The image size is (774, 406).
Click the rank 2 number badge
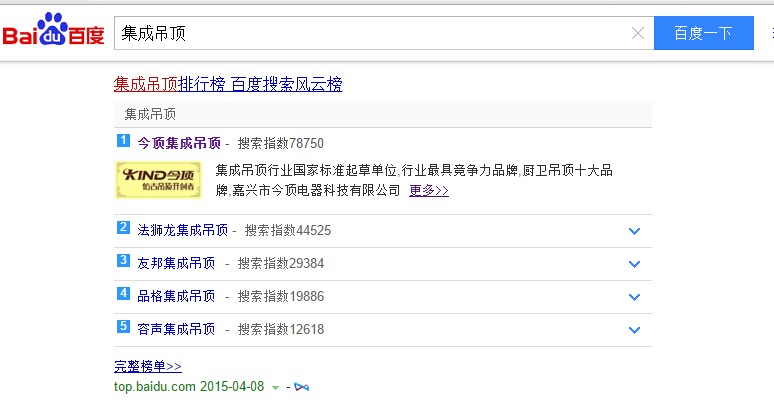[x=123, y=228]
